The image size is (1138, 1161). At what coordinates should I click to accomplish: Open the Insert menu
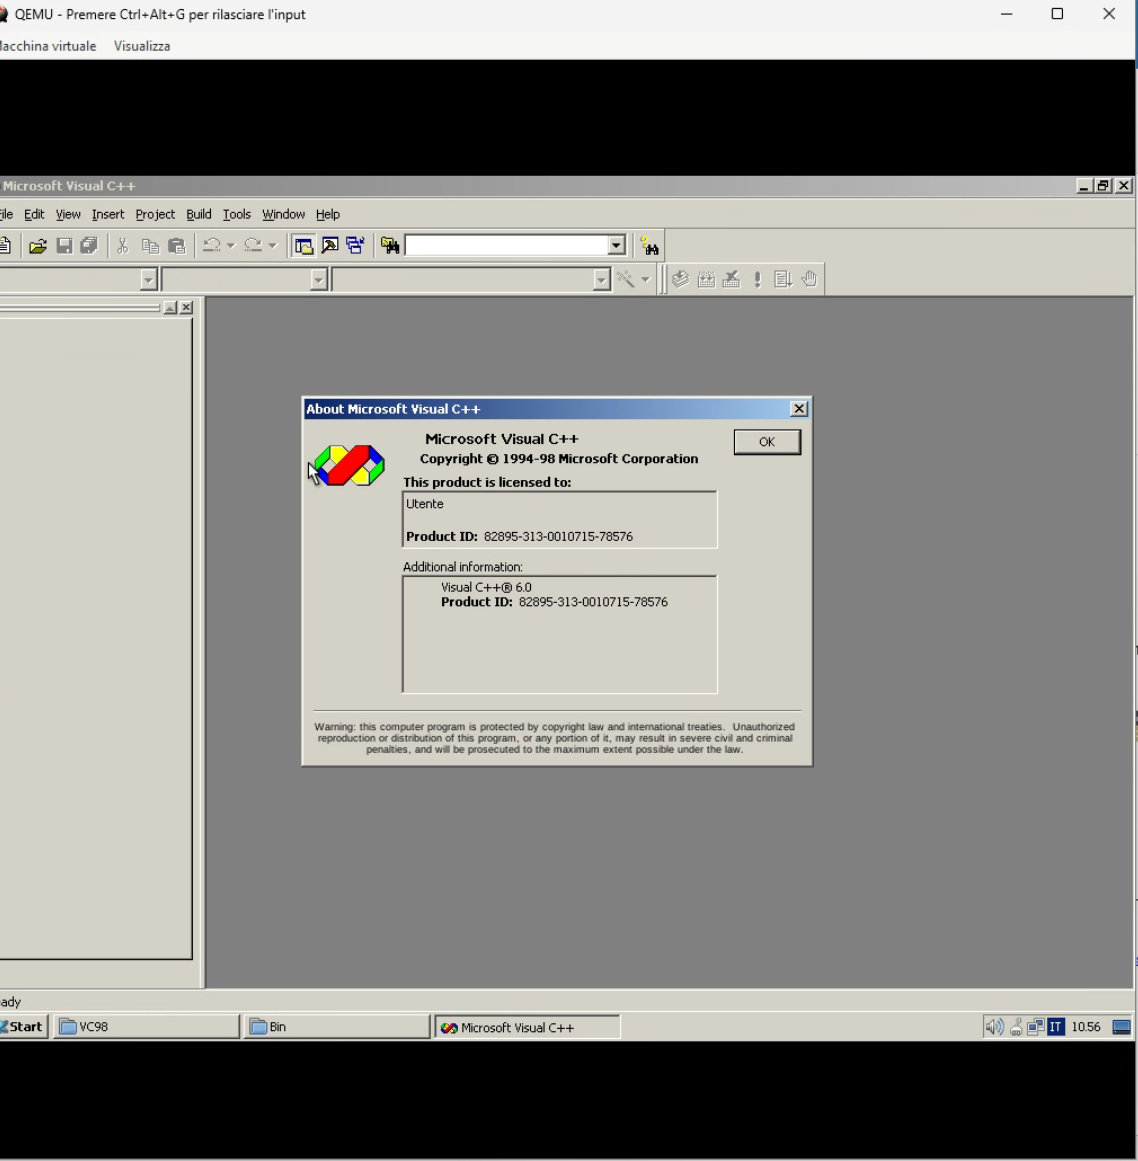tap(108, 215)
